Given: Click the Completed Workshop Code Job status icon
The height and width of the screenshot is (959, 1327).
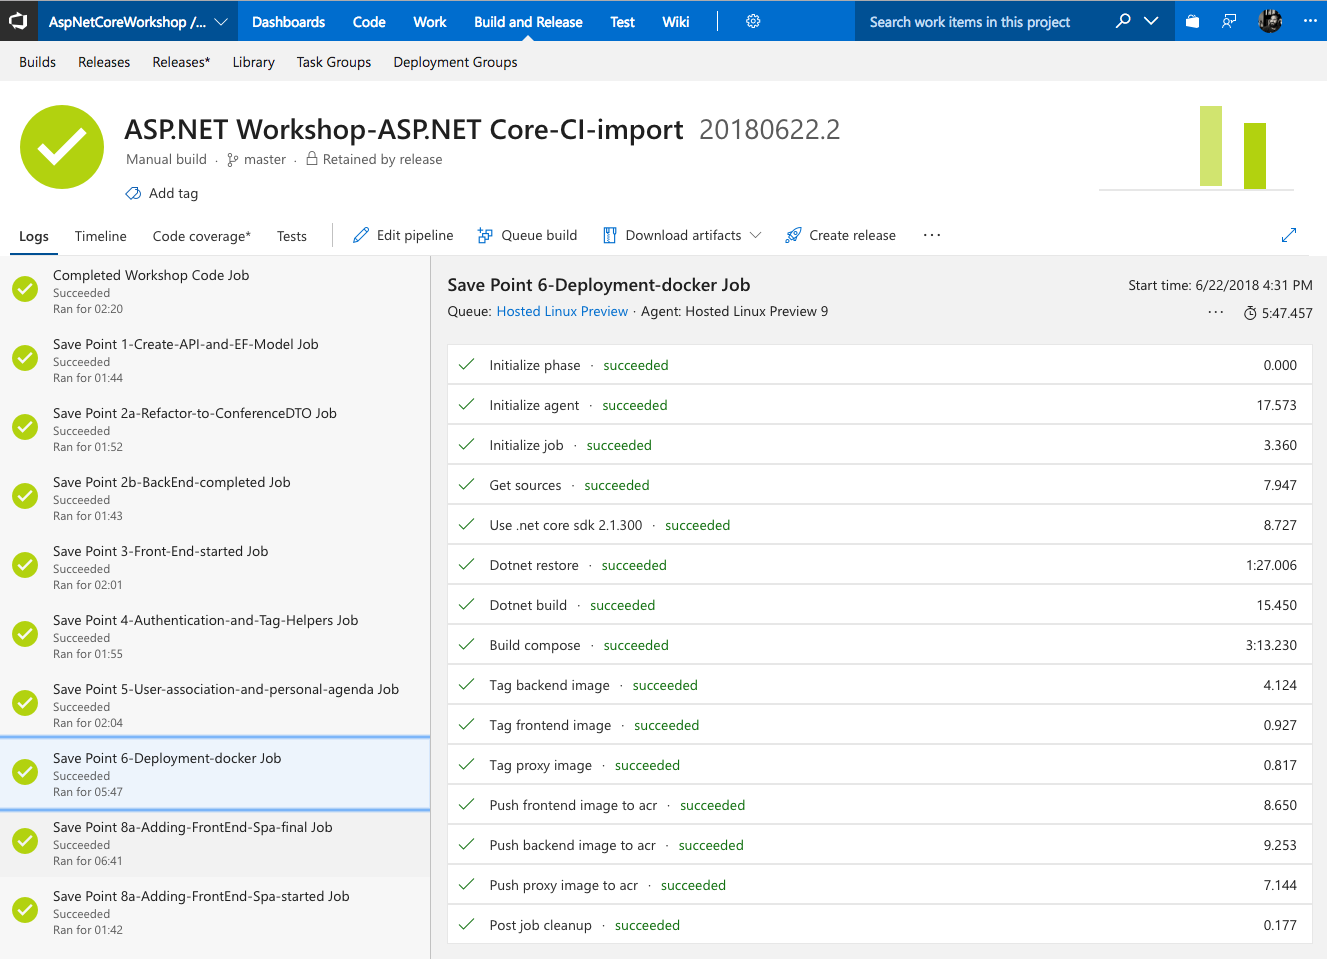Looking at the screenshot, I should (25, 289).
